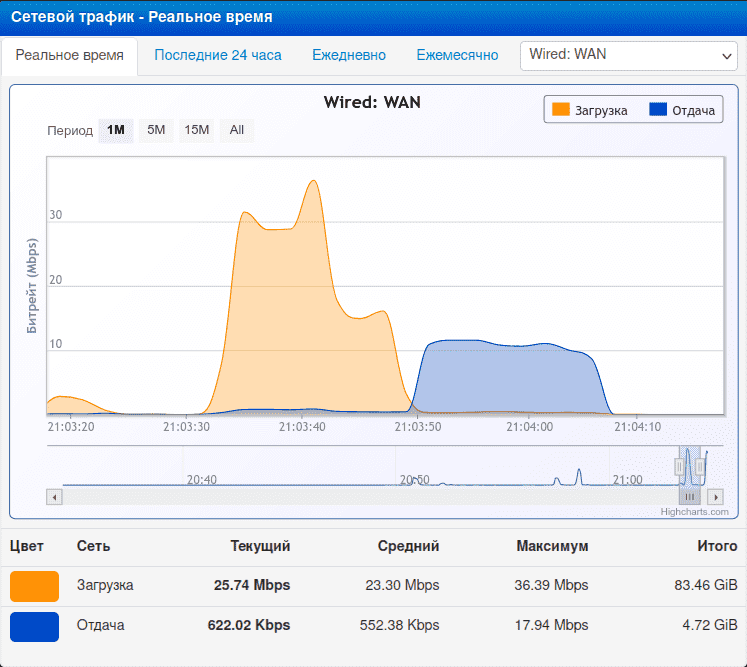This screenshot has width=747, height=667.
Task: Click the blue Отдача color swatch in table
Action: point(34,626)
